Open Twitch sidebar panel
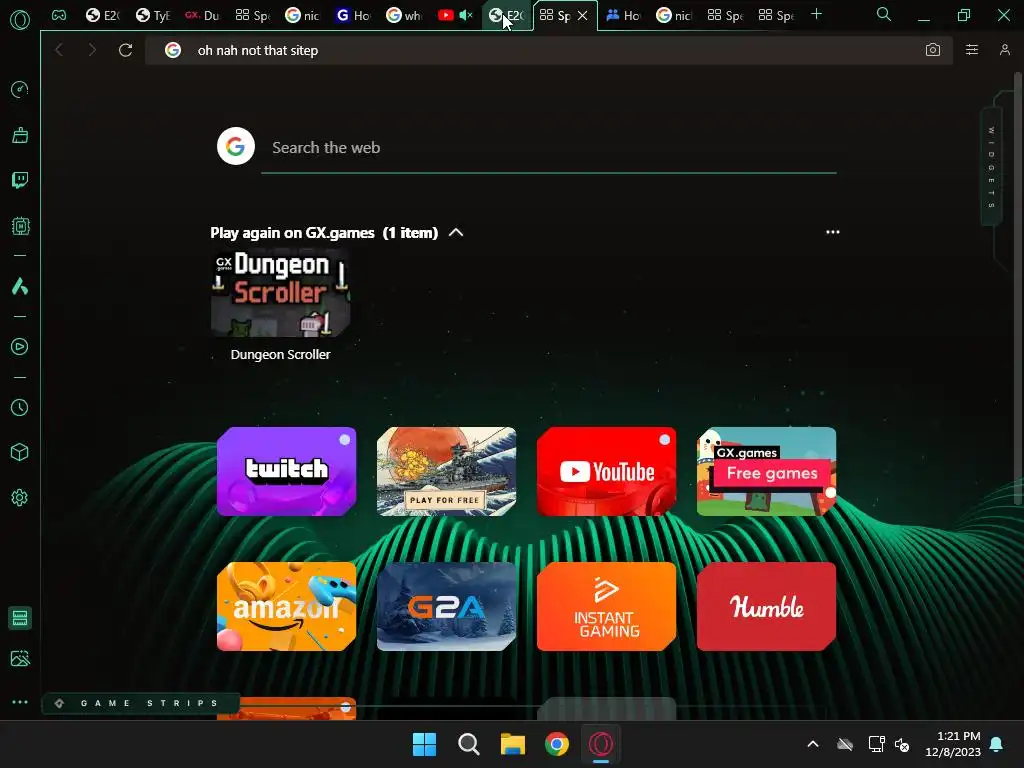Screen dimensions: 1024x768 click(x=20, y=180)
